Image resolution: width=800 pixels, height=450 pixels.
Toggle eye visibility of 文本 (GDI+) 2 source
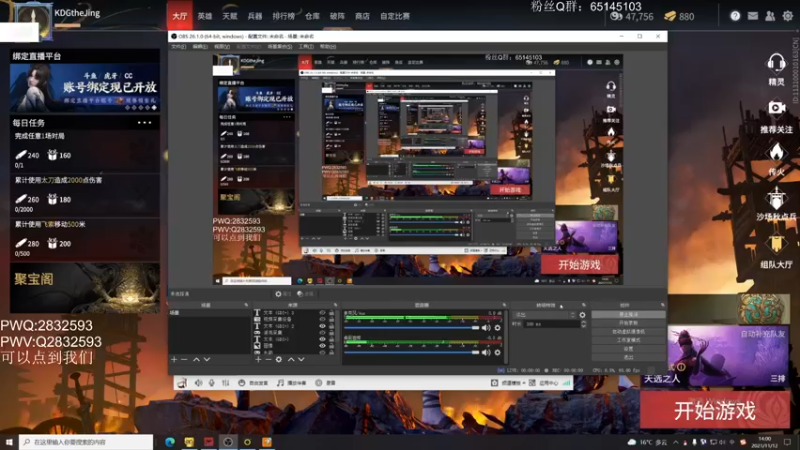(322, 326)
